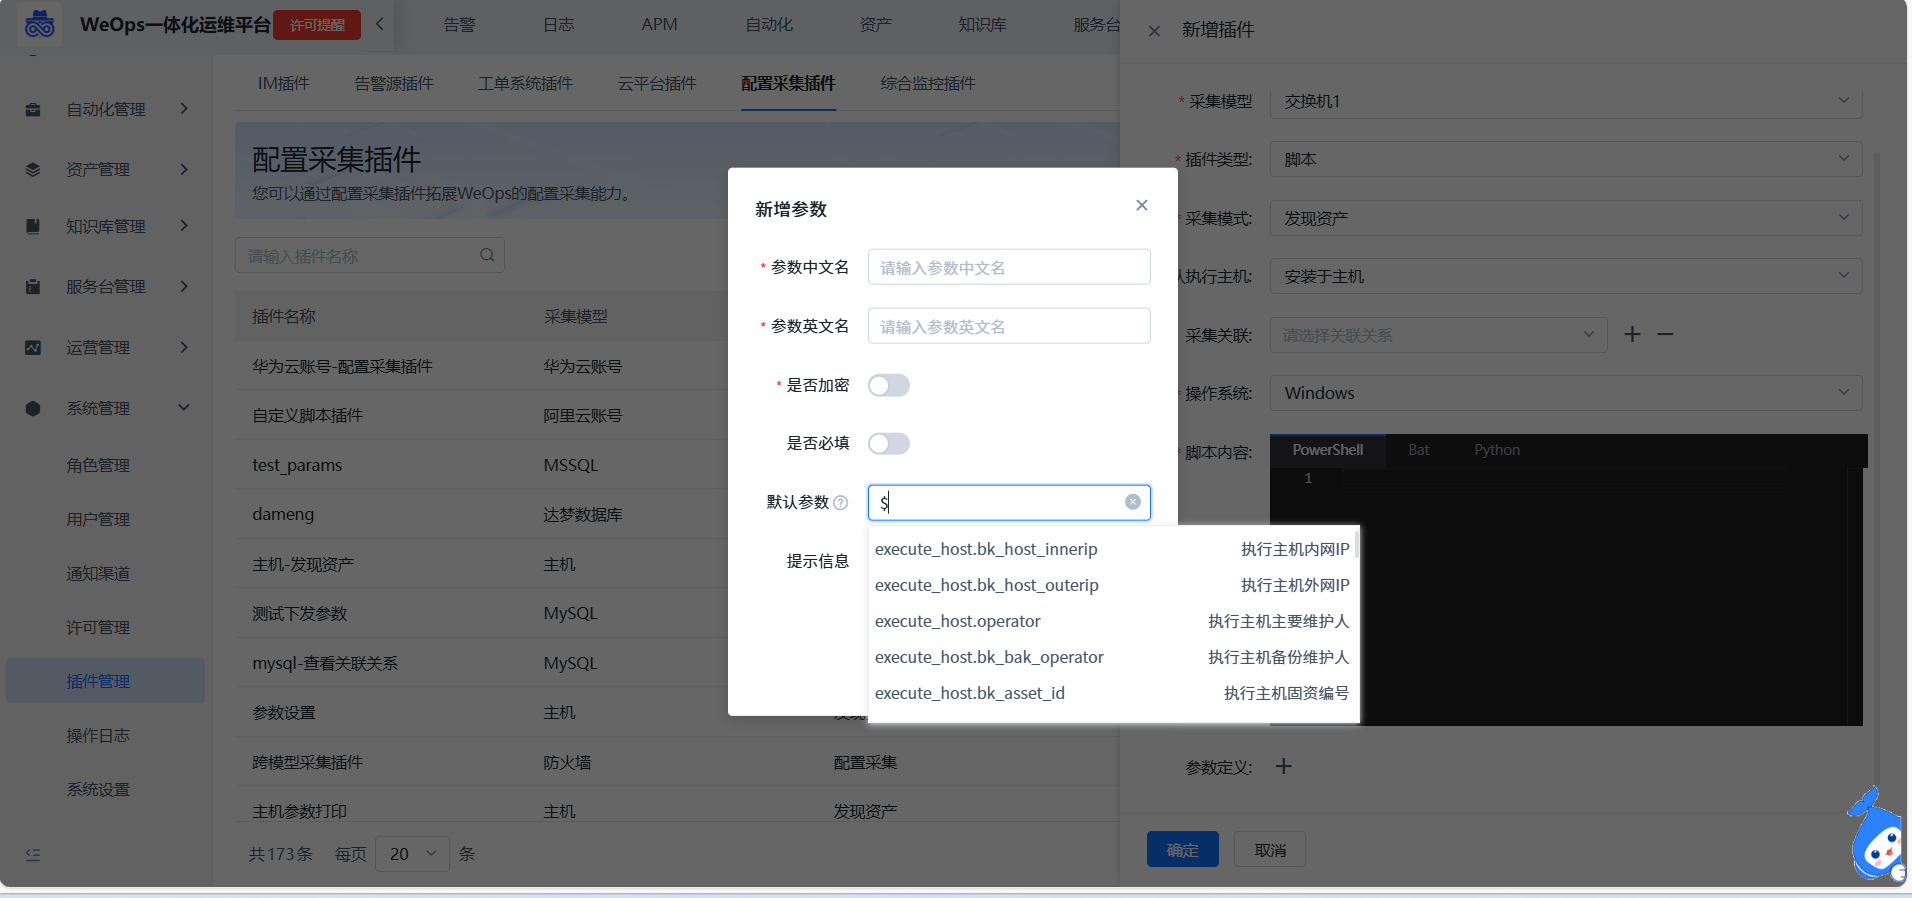Remove 采集关联 row with minus icon
The image size is (1912, 898).
click(x=1665, y=334)
